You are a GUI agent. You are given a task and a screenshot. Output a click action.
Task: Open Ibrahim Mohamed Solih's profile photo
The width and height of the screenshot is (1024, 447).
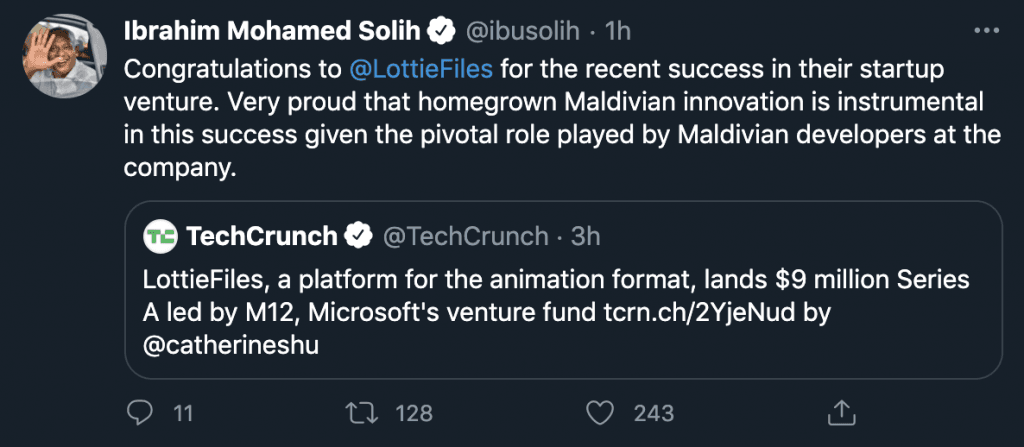(x=66, y=58)
